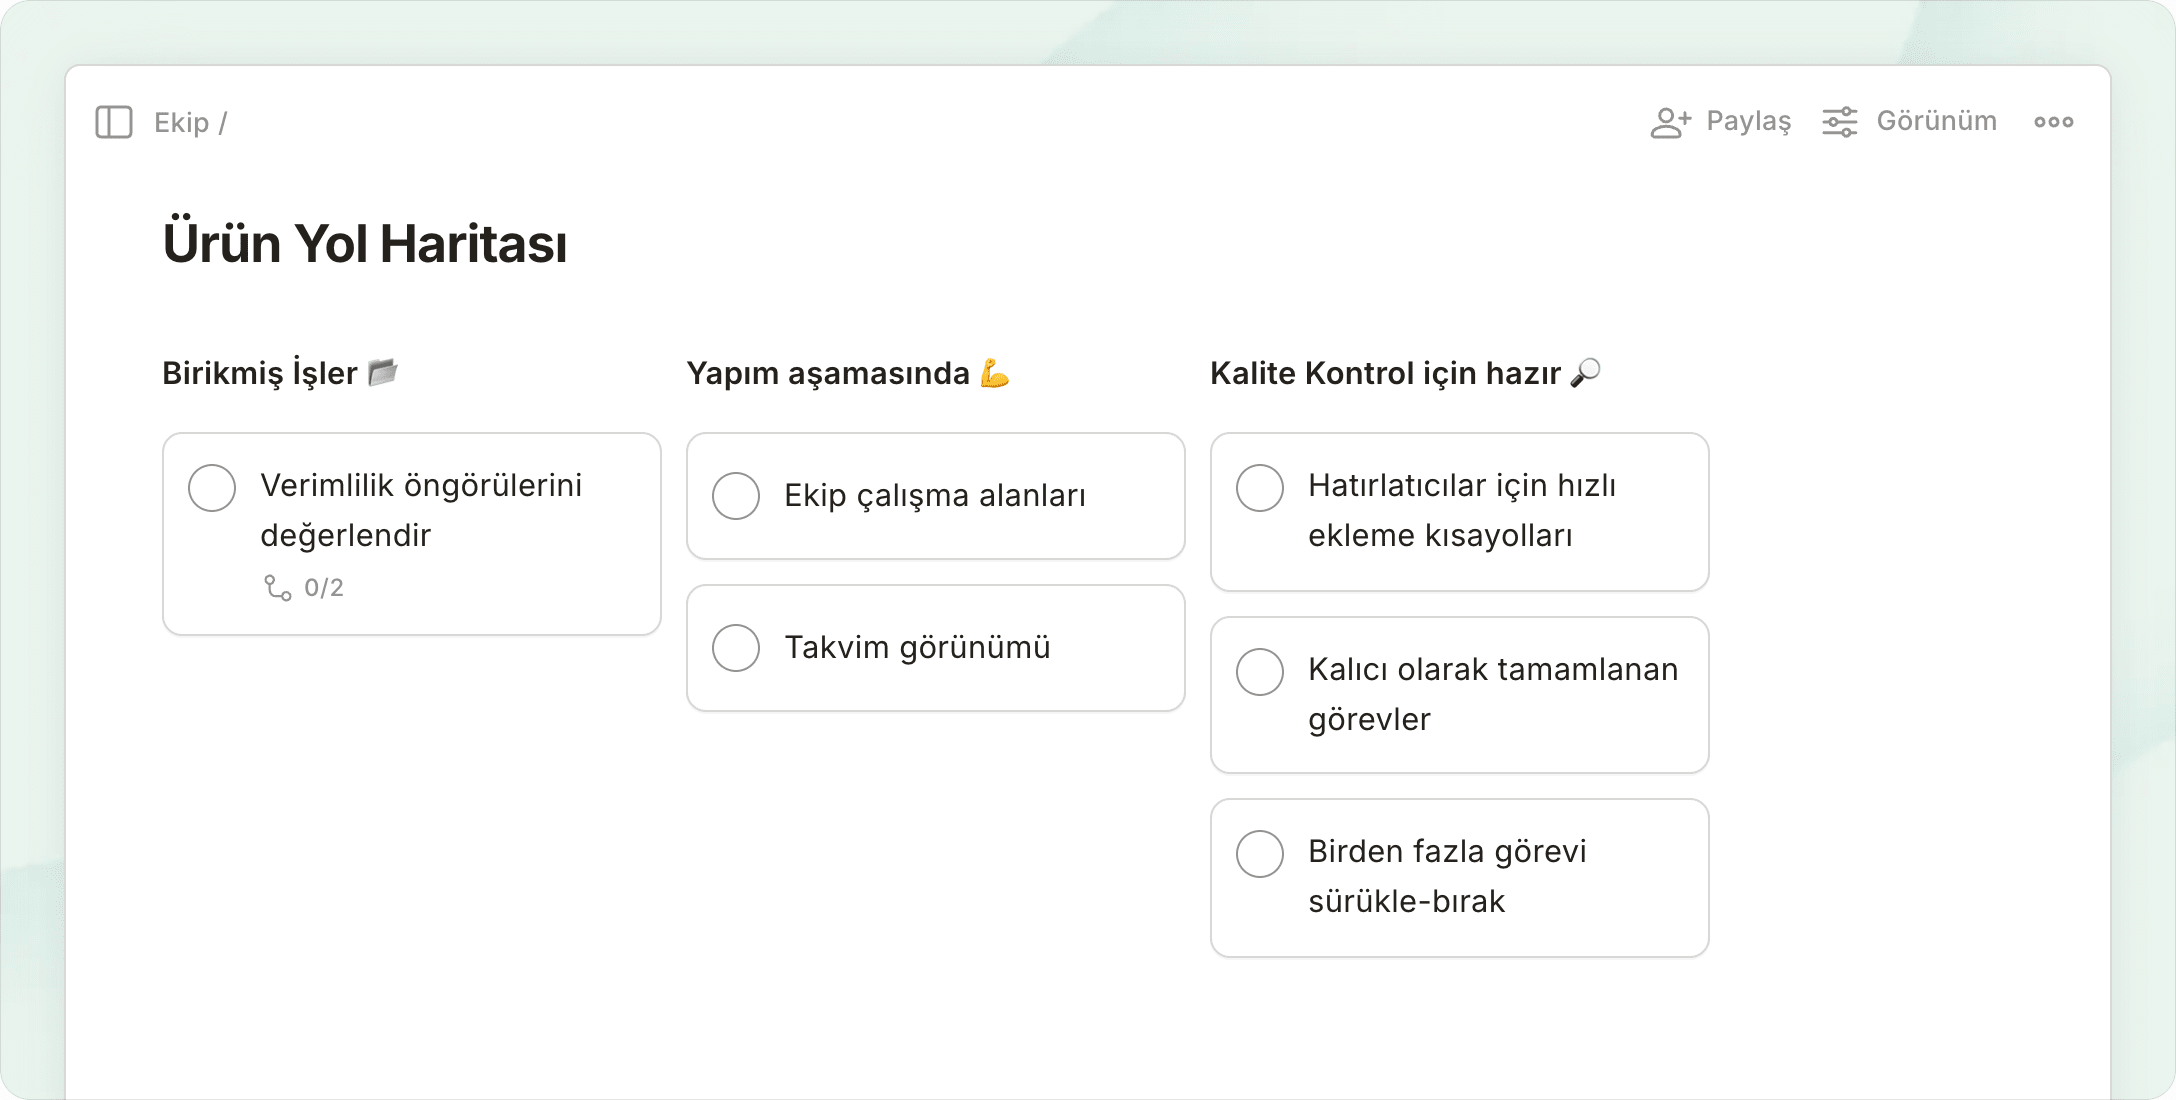Viewport: 2176px width, 1100px height.
Task: Open the Görünüm view options
Action: (1936, 121)
